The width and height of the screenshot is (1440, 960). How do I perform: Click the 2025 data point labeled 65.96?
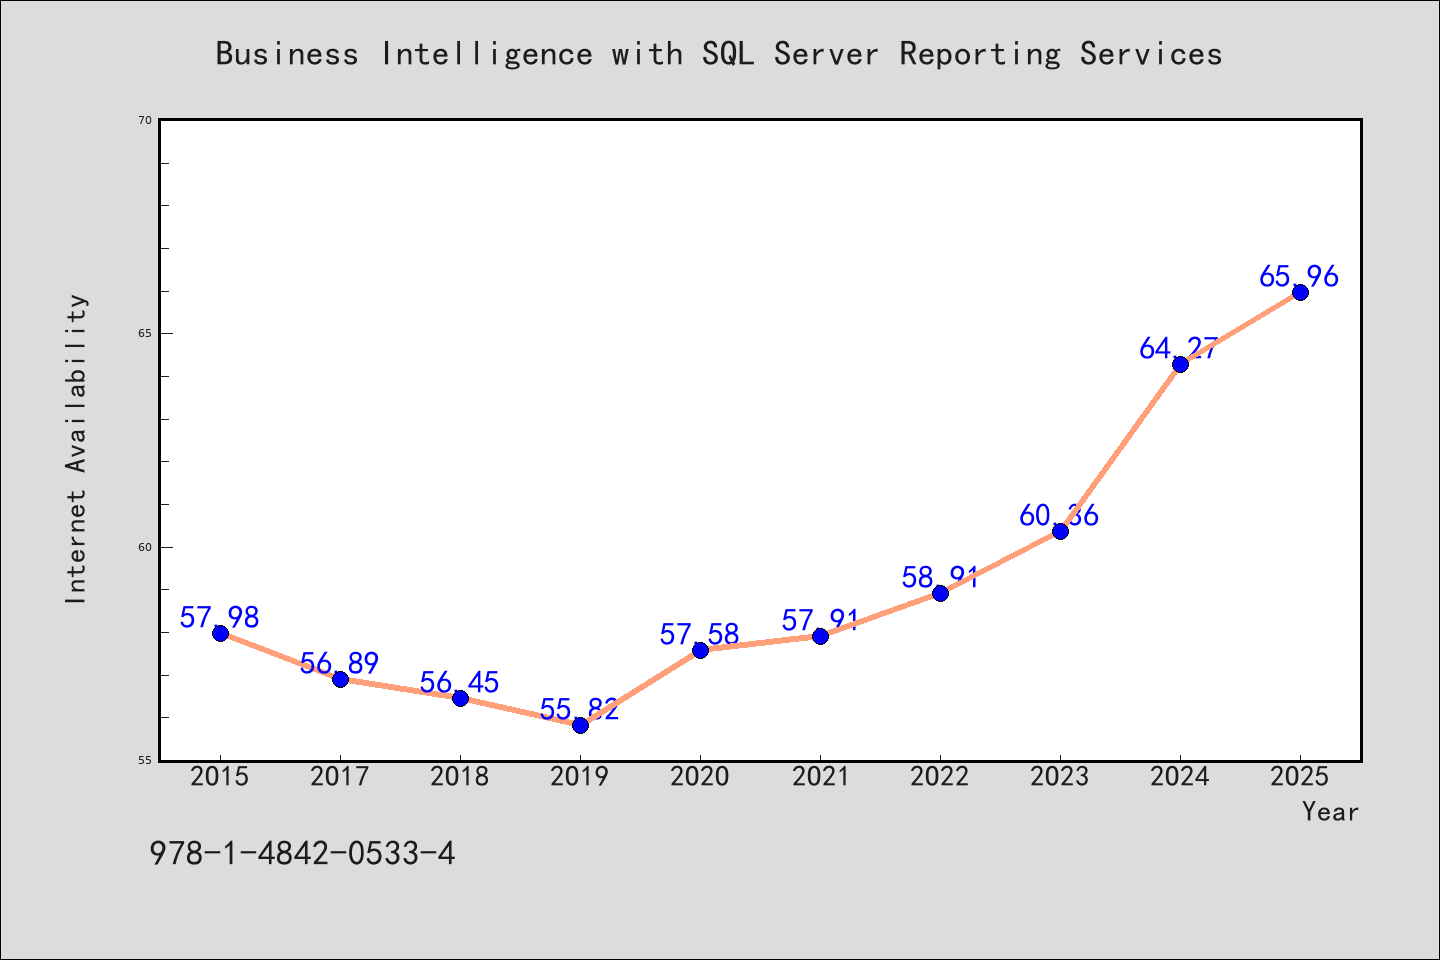point(1300,292)
